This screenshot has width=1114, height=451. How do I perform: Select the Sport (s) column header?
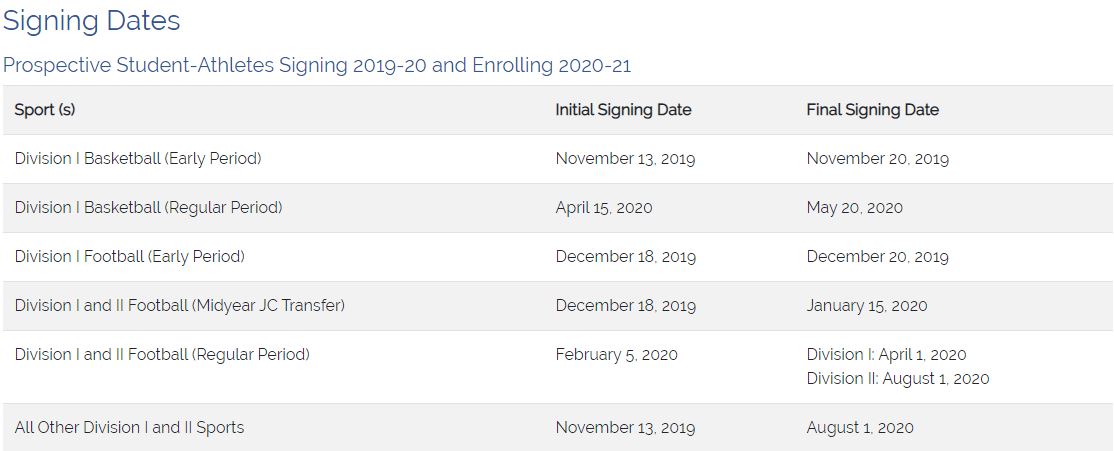coord(45,110)
